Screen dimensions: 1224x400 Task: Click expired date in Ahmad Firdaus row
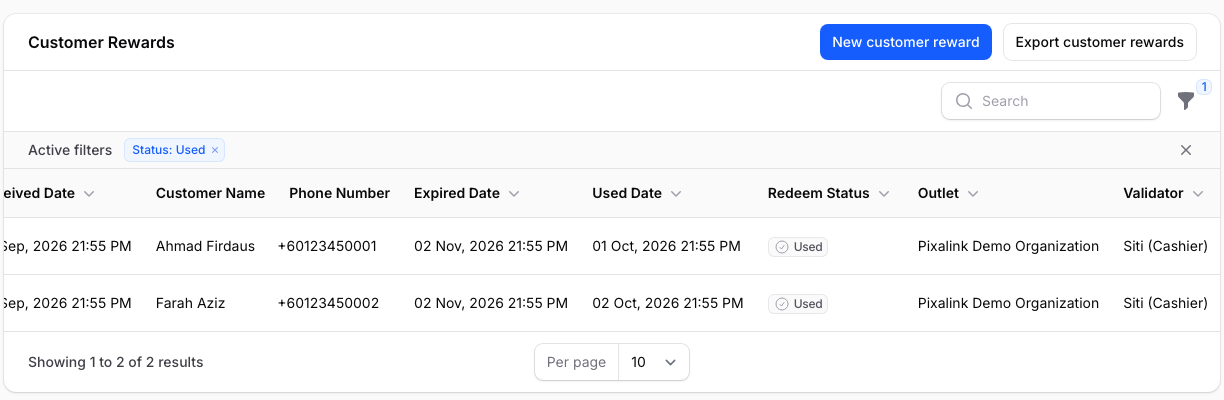tap(491, 246)
